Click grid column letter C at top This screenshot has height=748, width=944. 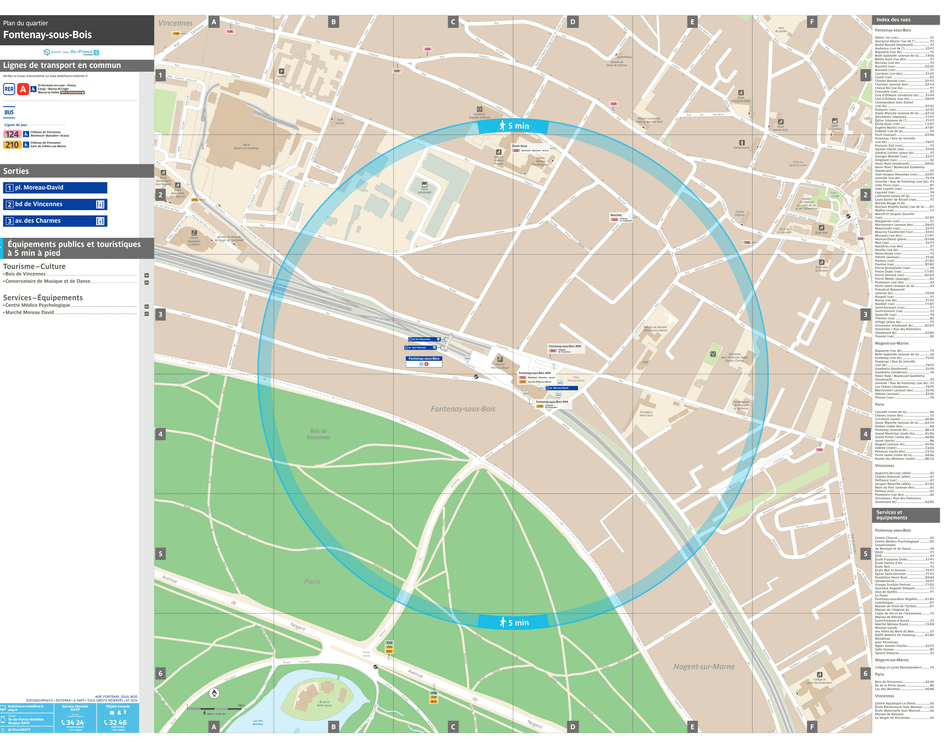click(x=453, y=21)
